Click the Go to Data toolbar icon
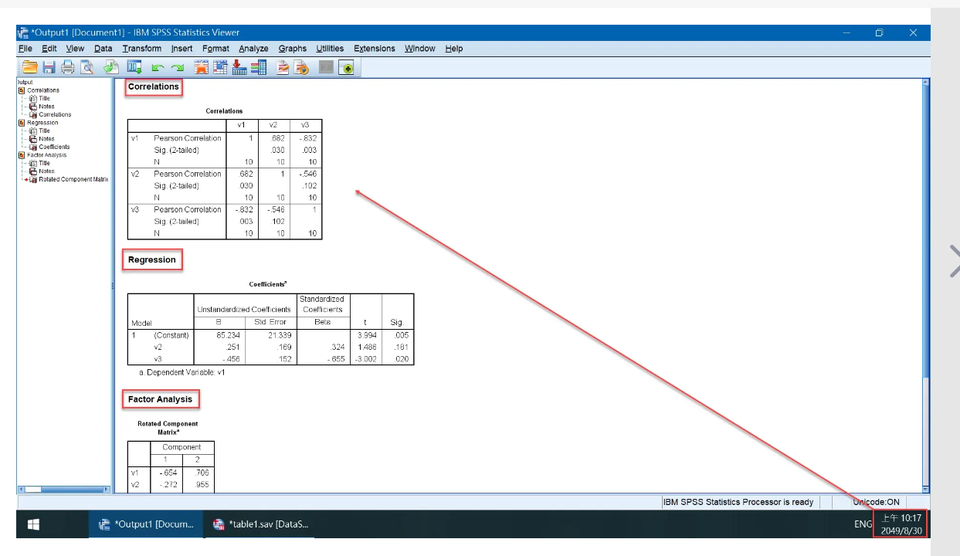The image size is (960, 556). pyautogui.click(x=202, y=68)
